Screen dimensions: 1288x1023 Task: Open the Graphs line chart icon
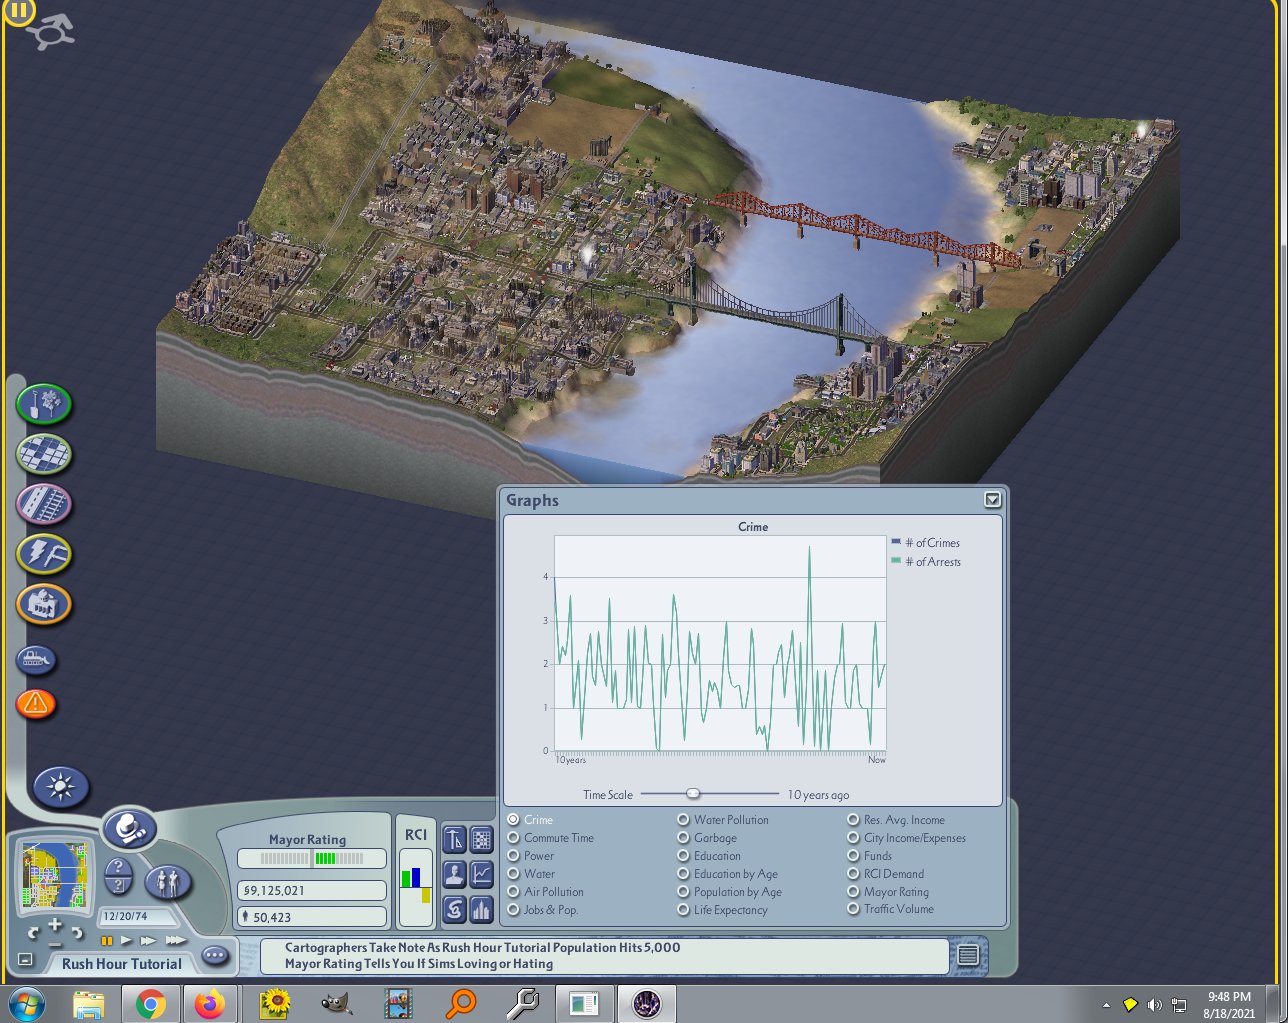point(482,874)
